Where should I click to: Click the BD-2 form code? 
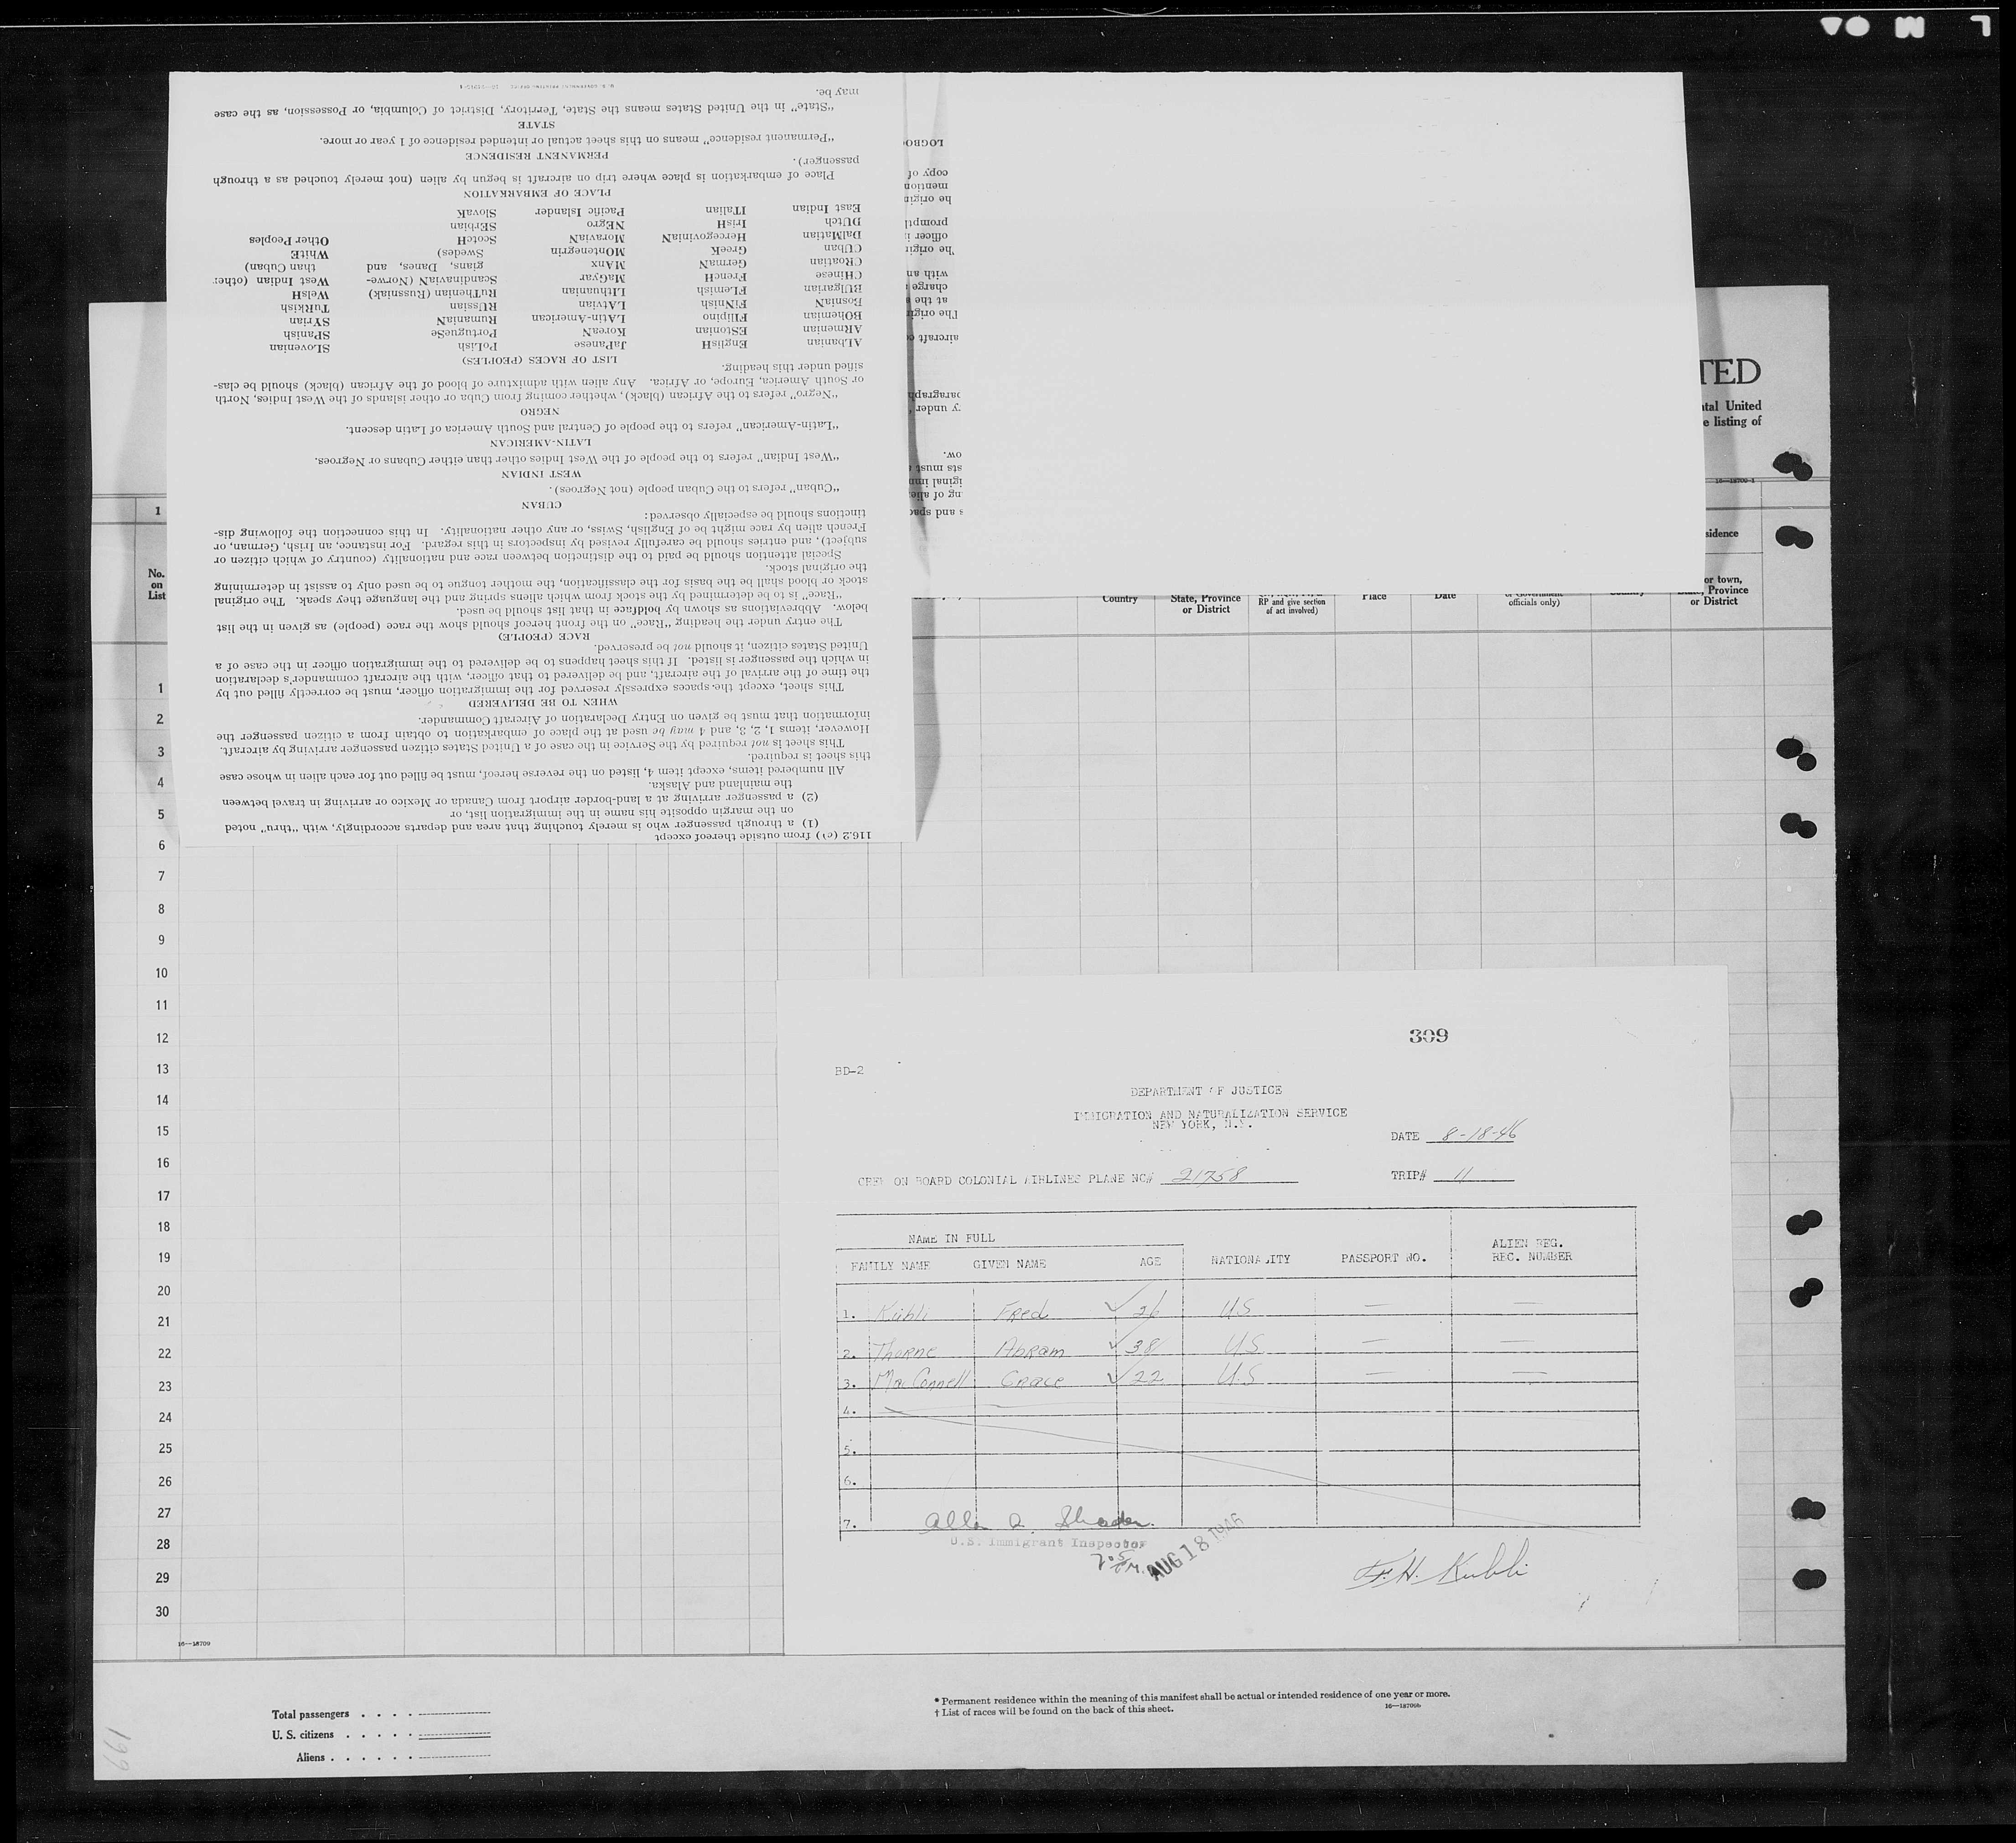point(848,1071)
